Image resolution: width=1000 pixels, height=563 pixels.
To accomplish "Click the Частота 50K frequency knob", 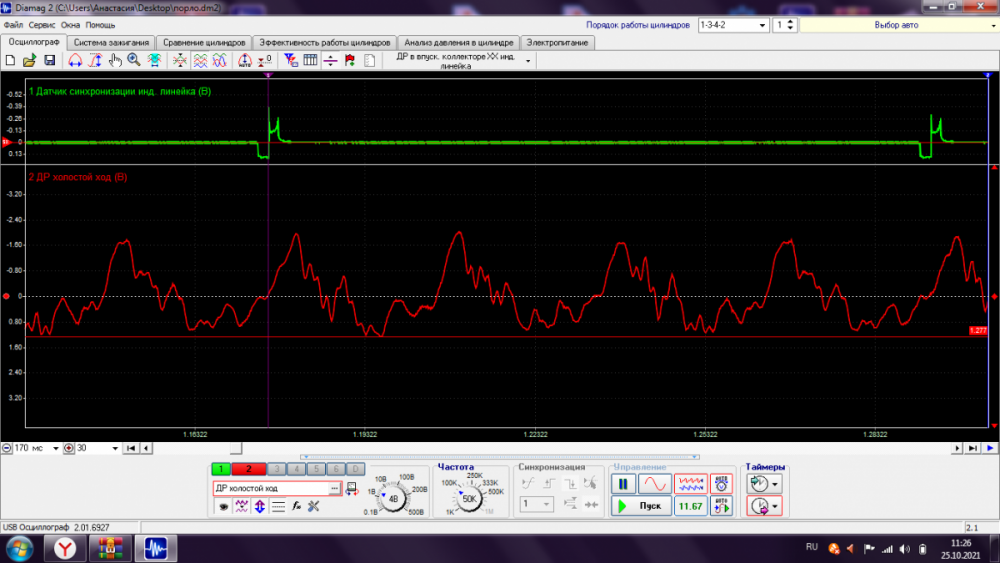I will [469, 496].
